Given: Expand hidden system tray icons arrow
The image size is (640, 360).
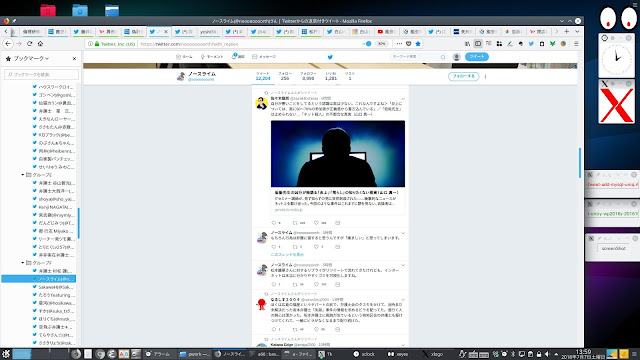Looking at the screenshot, I should [556, 354].
